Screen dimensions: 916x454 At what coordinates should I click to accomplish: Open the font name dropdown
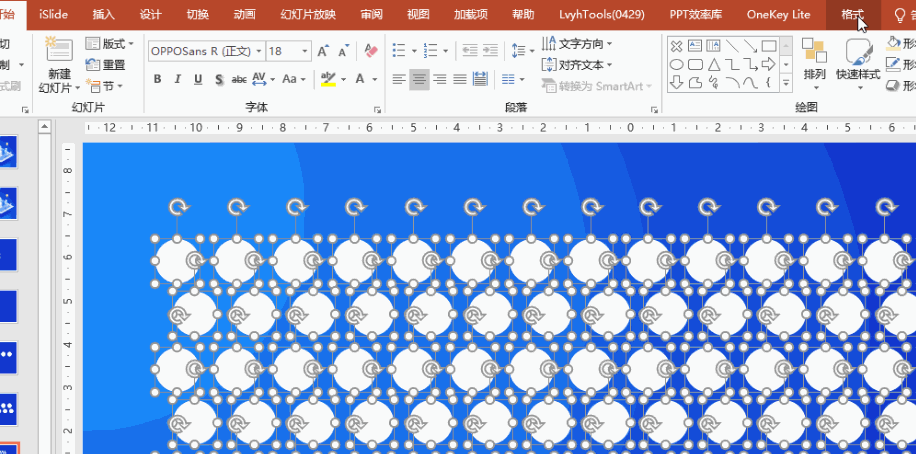coord(260,51)
